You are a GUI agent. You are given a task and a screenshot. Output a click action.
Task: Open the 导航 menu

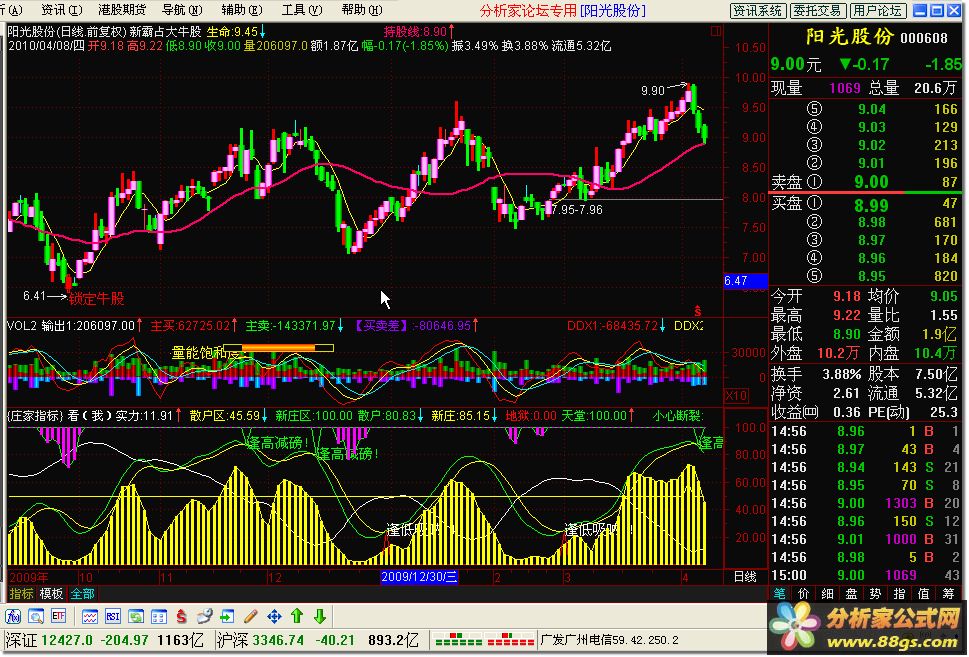point(182,9)
